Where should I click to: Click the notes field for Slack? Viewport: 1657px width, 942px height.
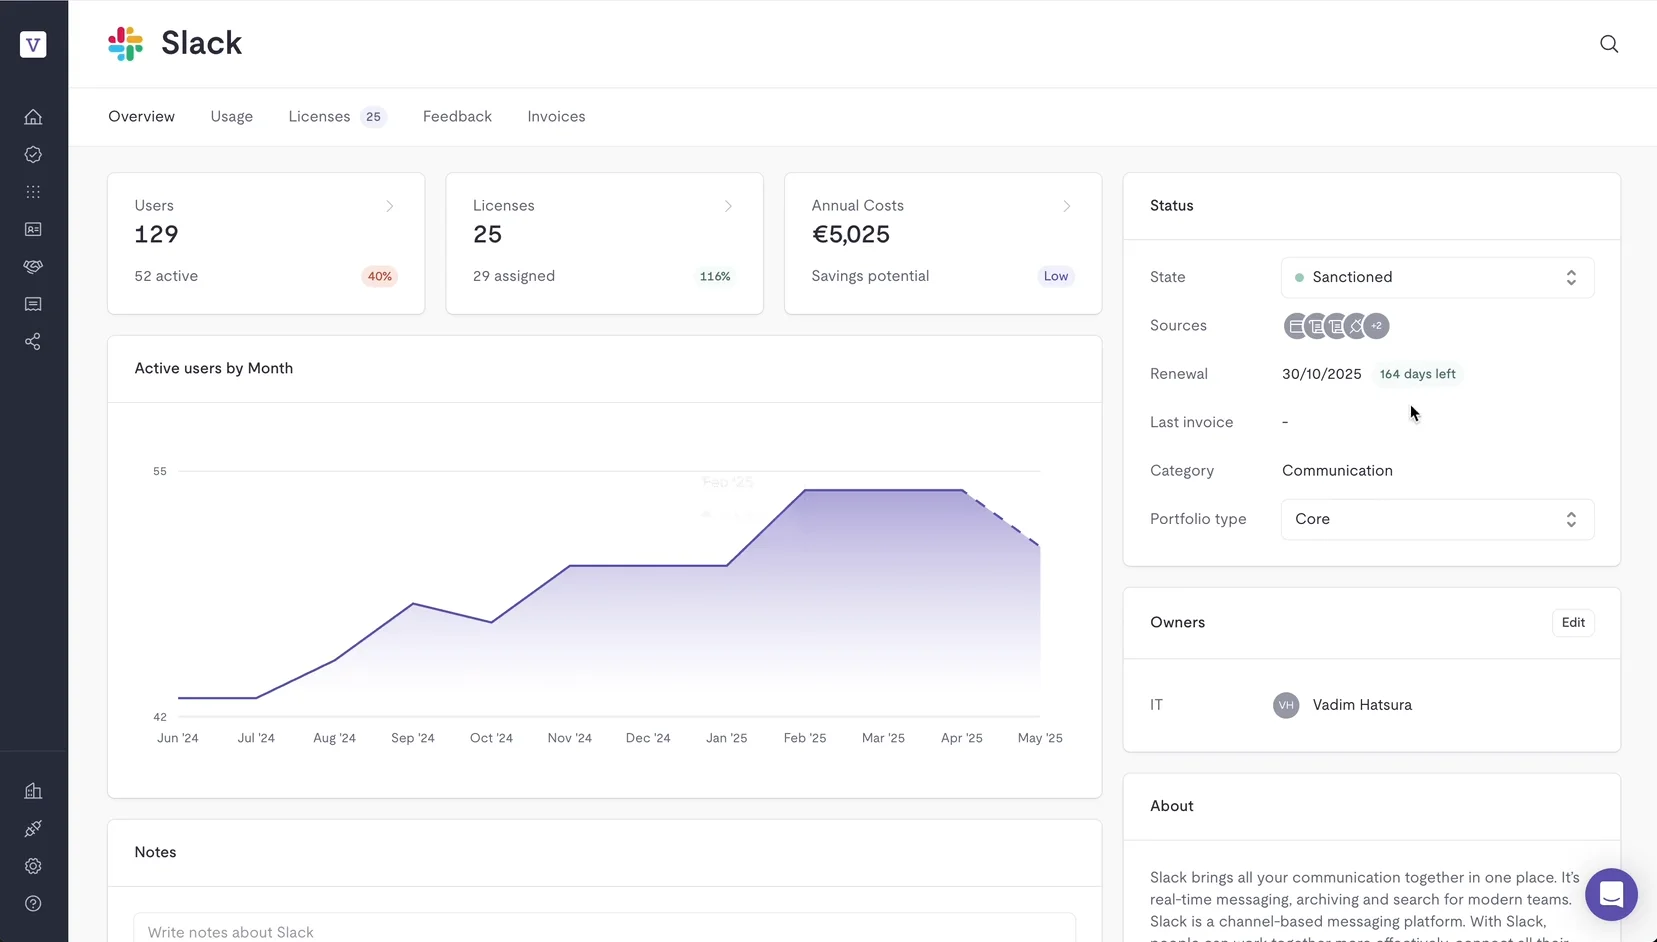[x=604, y=930]
